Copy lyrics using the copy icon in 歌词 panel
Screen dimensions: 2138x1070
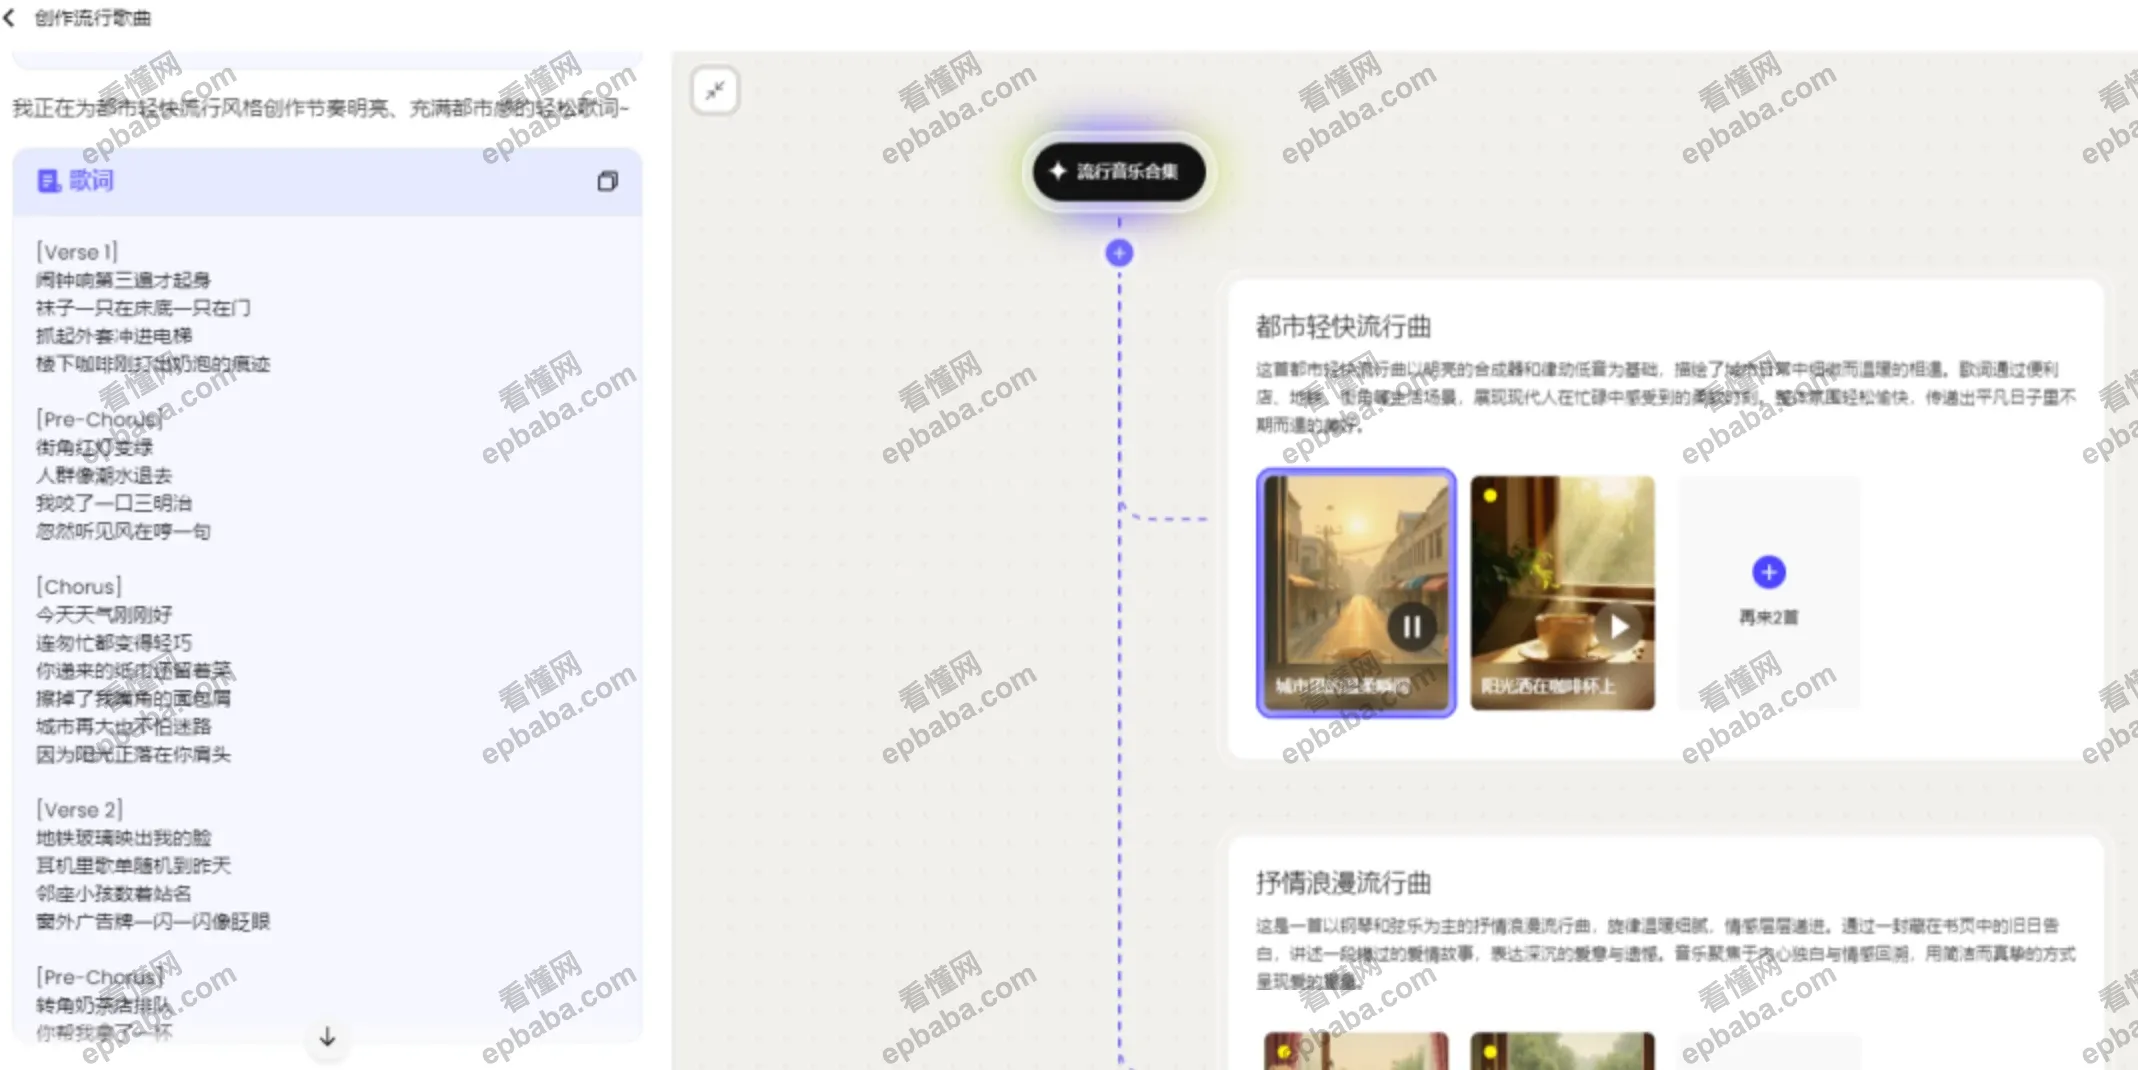coord(606,182)
